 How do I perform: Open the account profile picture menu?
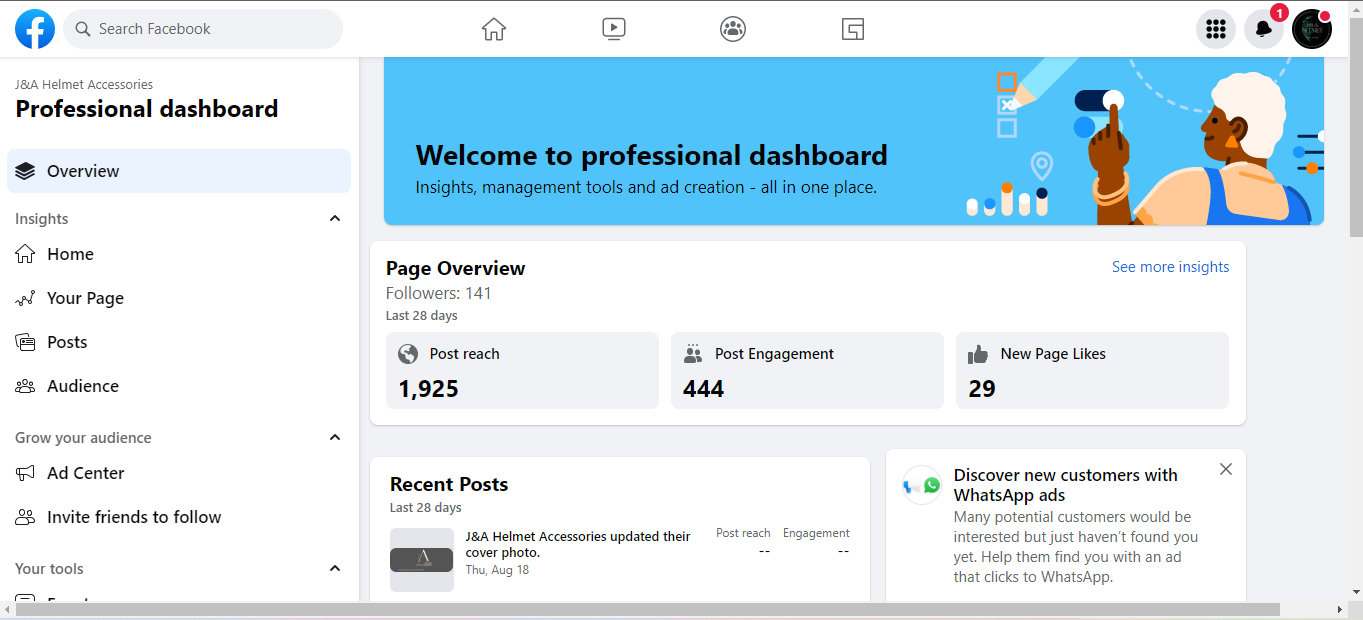[x=1312, y=29]
